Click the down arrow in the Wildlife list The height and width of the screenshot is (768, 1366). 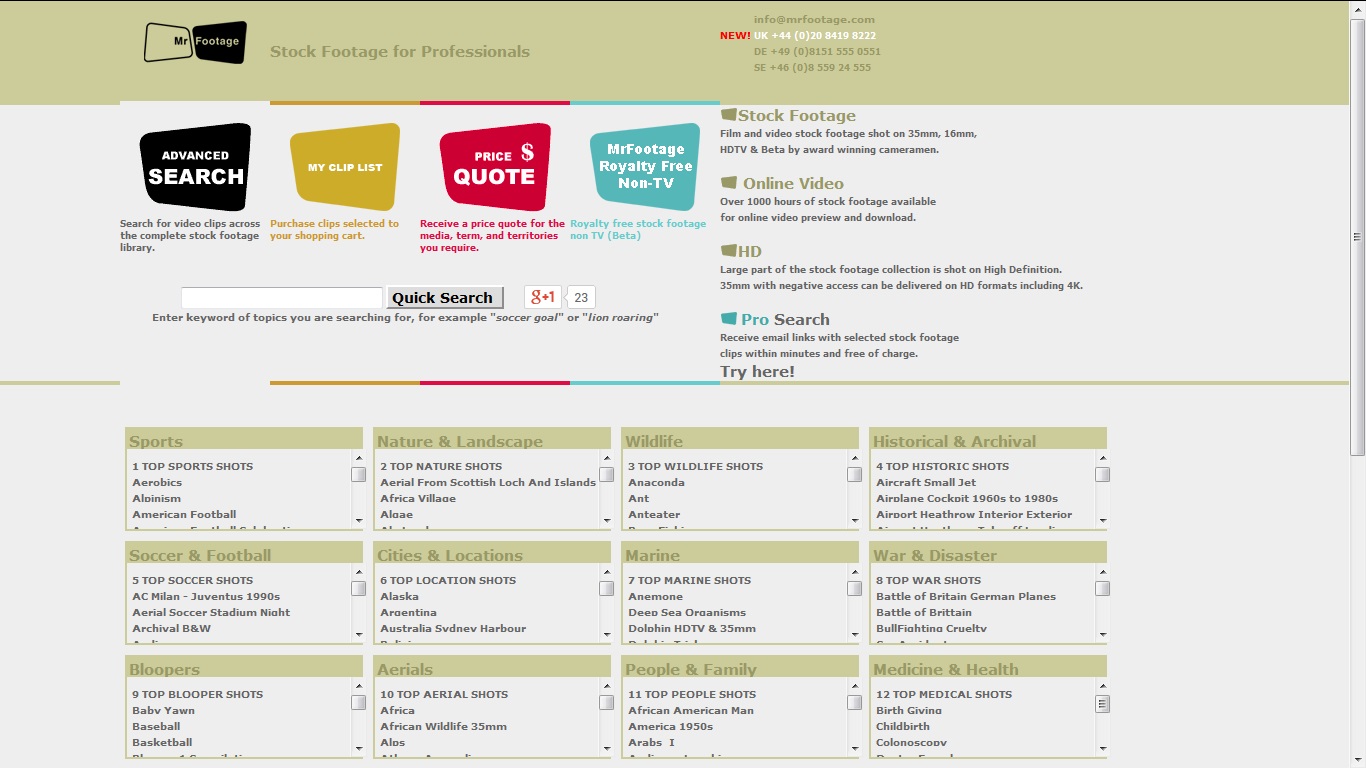click(x=854, y=521)
